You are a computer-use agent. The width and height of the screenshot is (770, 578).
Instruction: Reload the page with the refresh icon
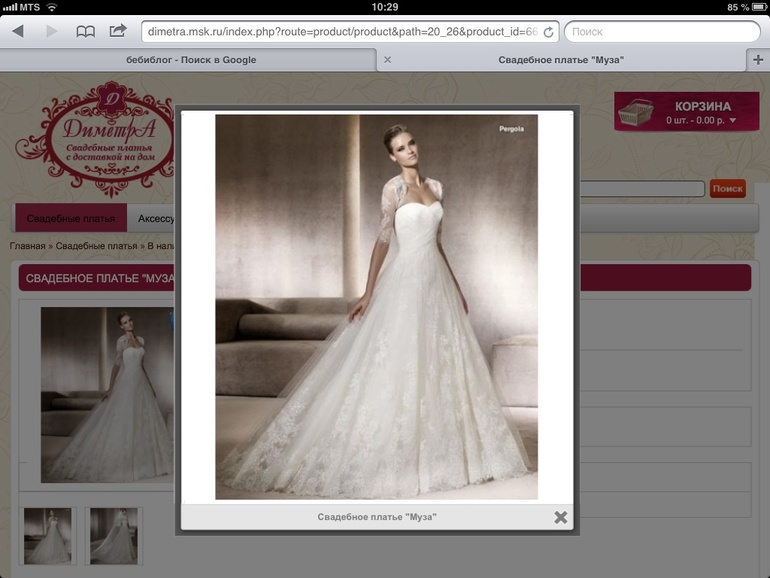pyautogui.click(x=549, y=32)
